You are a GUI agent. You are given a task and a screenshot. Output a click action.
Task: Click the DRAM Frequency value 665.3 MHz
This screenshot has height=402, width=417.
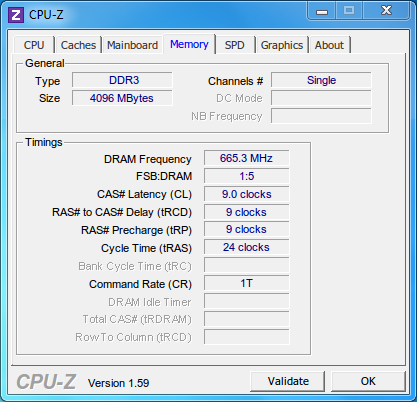click(247, 158)
